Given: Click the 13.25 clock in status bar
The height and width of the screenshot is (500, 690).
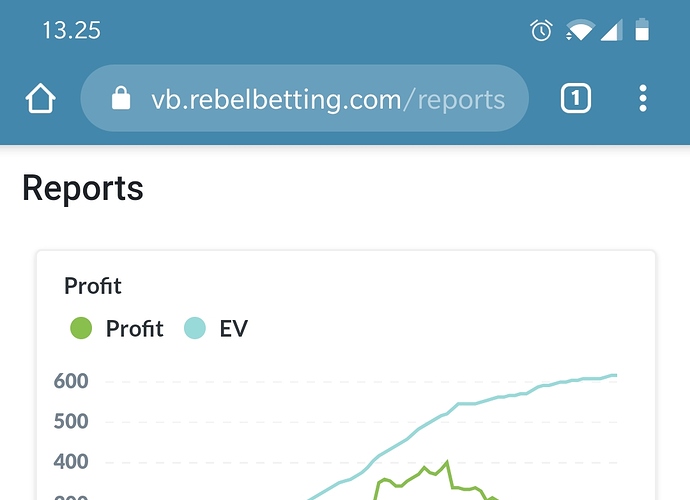Looking at the screenshot, I should pyautogui.click(x=71, y=30).
